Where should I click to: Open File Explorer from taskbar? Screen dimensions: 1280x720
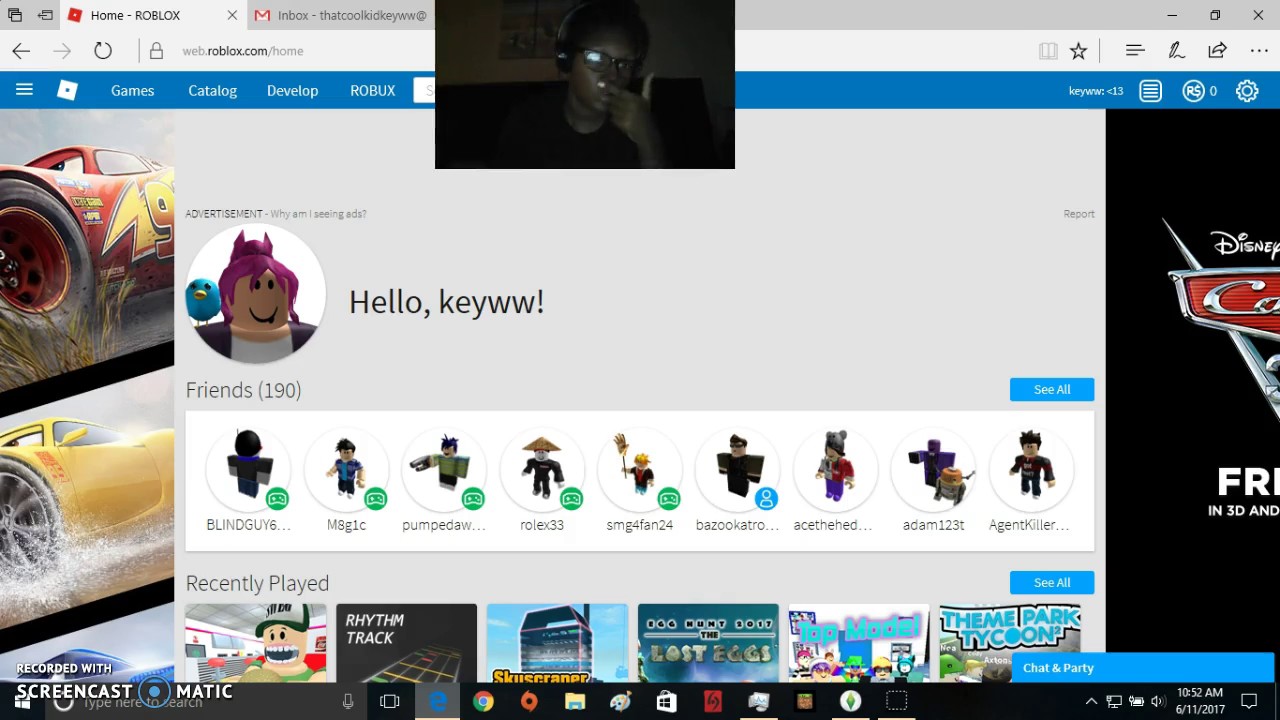(574, 702)
